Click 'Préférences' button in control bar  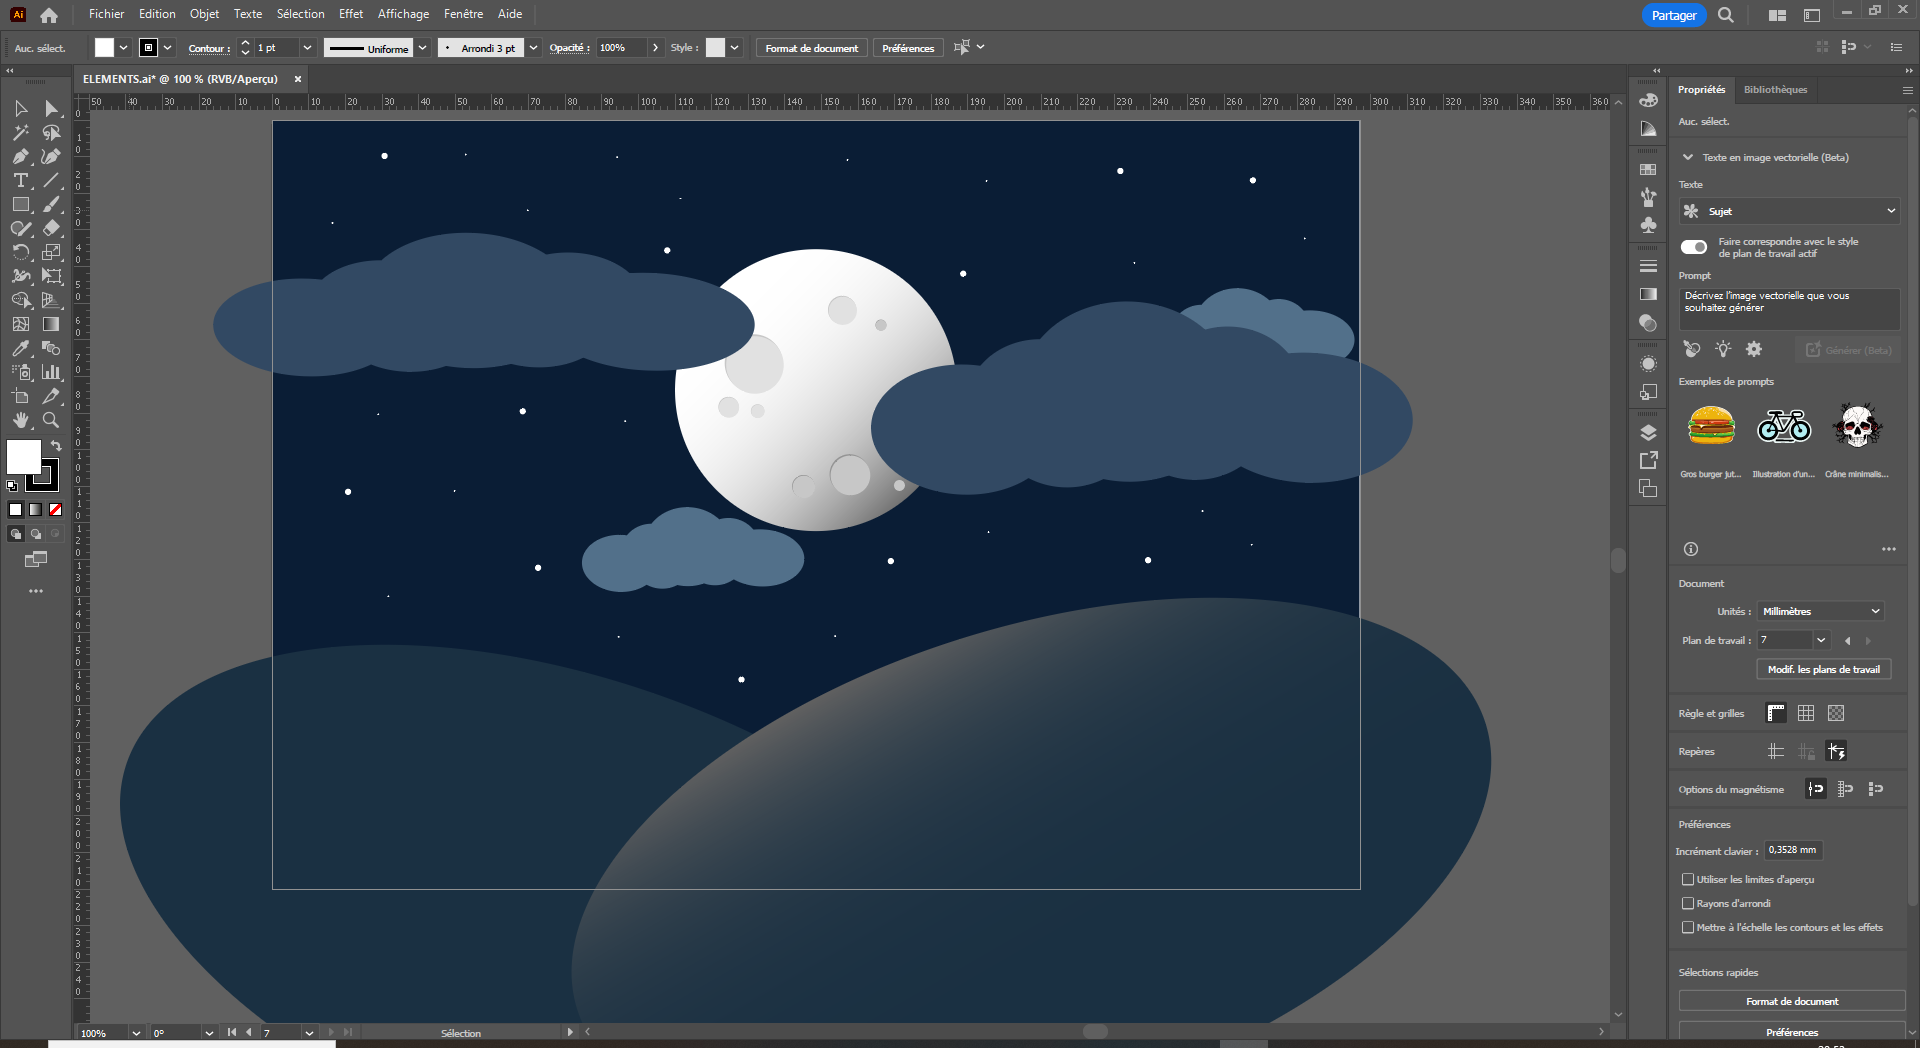point(908,48)
